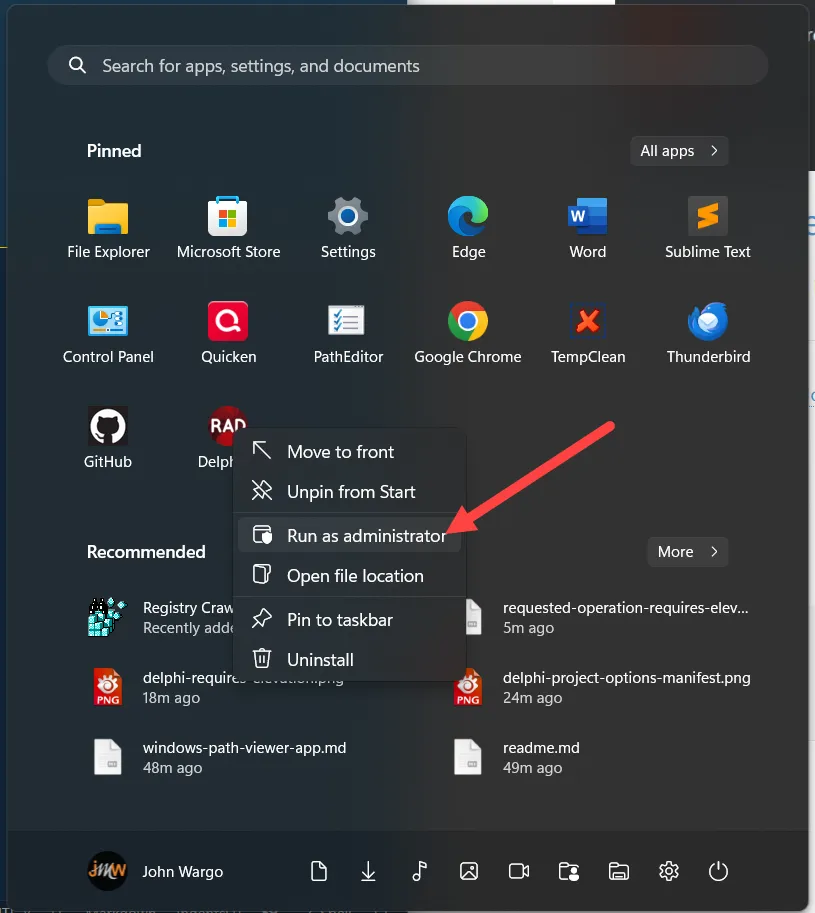Launch Thunderbird mail app

pyautogui.click(x=707, y=334)
